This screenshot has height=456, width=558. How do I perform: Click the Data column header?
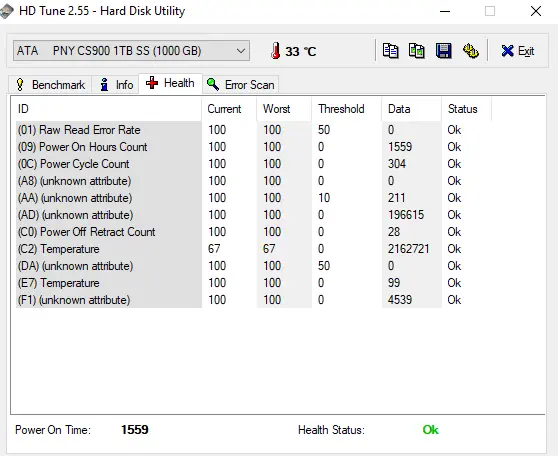coord(411,109)
